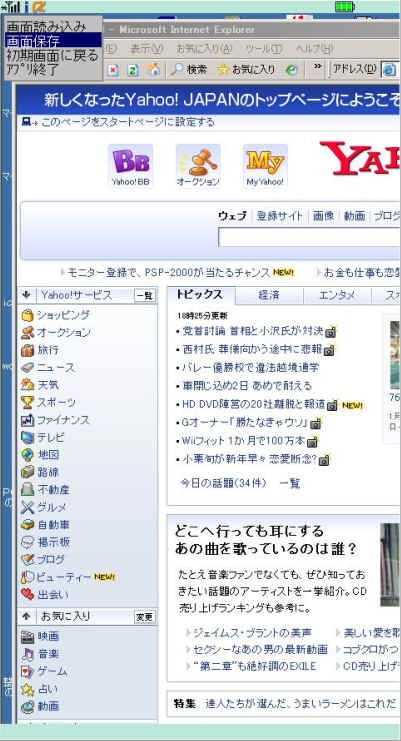This screenshot has width=401, height=741.
Task: Open the ジェイムス・ブラントの美声 link
Action: tap(252, 632)
